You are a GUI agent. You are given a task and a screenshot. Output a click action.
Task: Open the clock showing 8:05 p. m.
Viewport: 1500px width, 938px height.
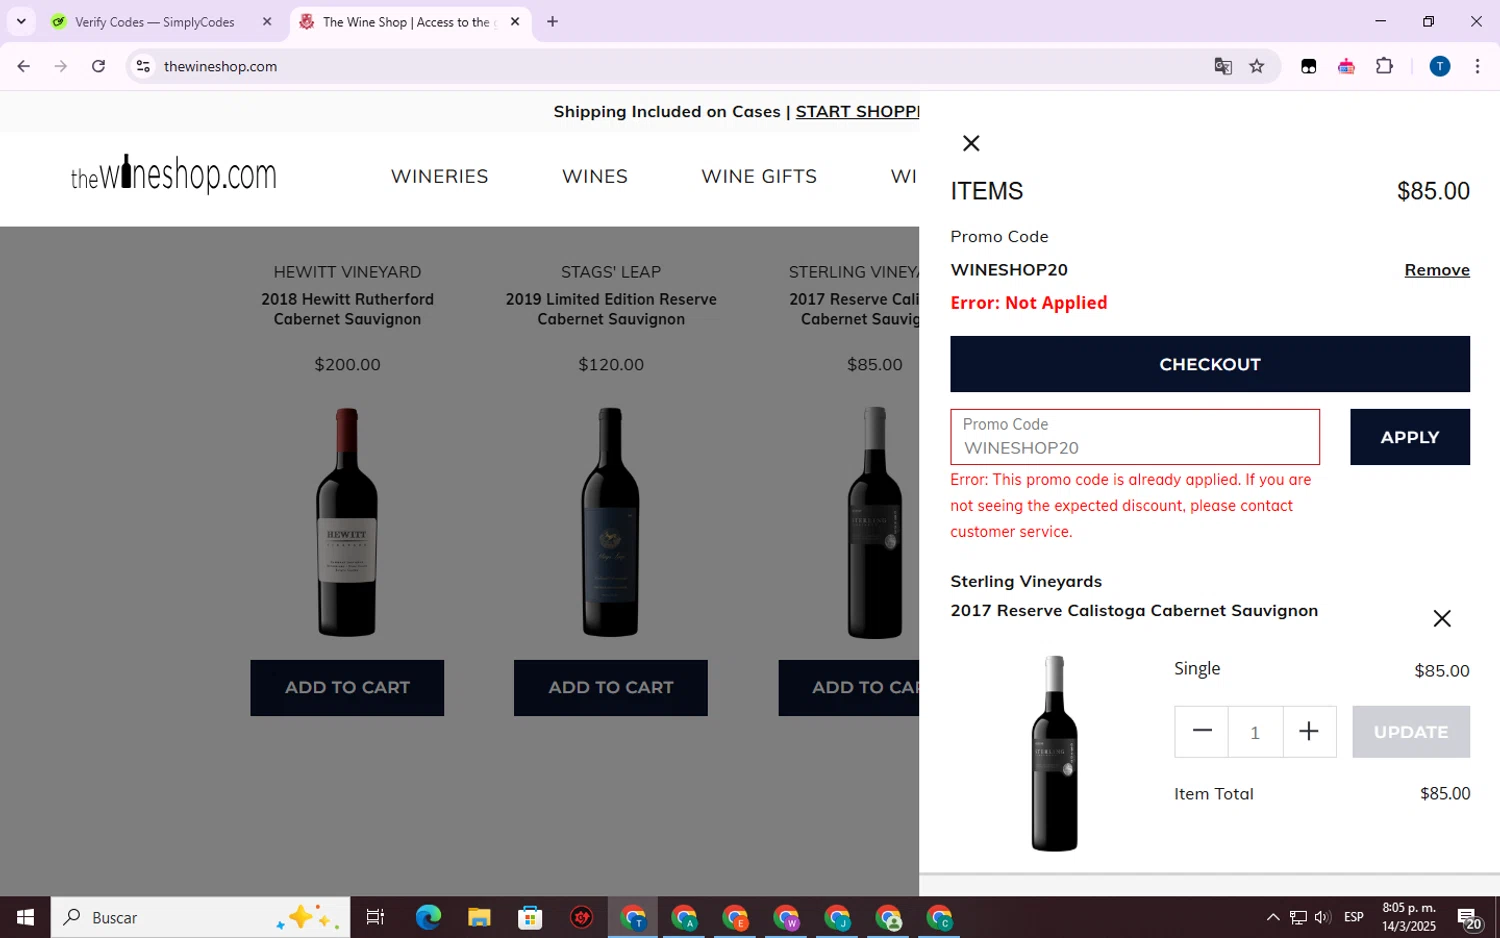[1409, 917]
